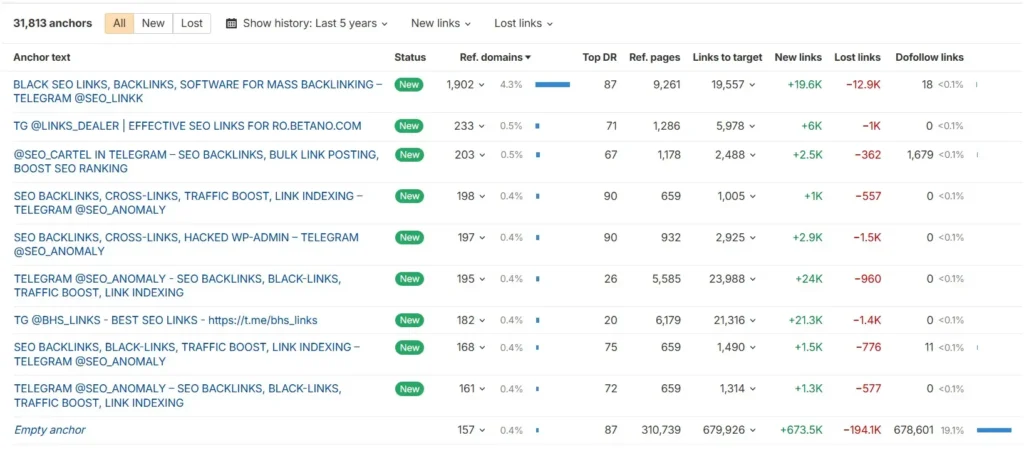Click the New badge on the TG @LINKS_DEALER row

click(409, 126)
